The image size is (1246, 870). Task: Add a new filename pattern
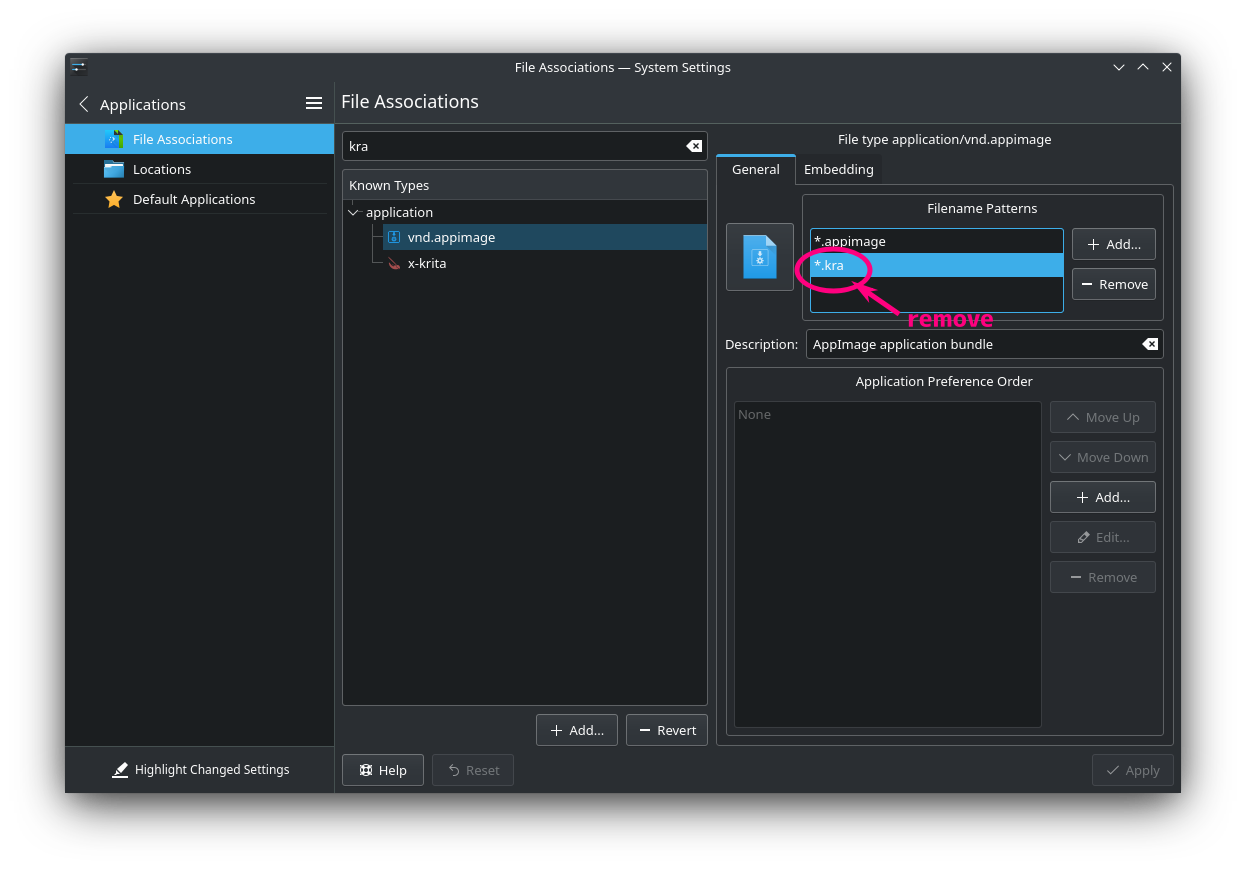tap(1113, 244)
